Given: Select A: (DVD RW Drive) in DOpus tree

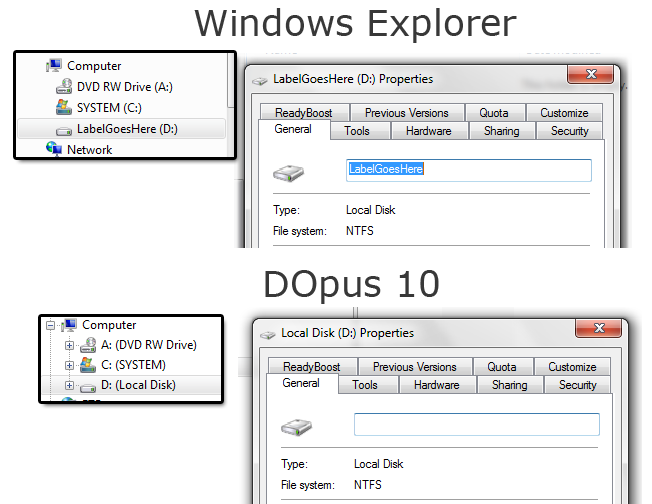Looking at the screenshot, I should 148,345.
